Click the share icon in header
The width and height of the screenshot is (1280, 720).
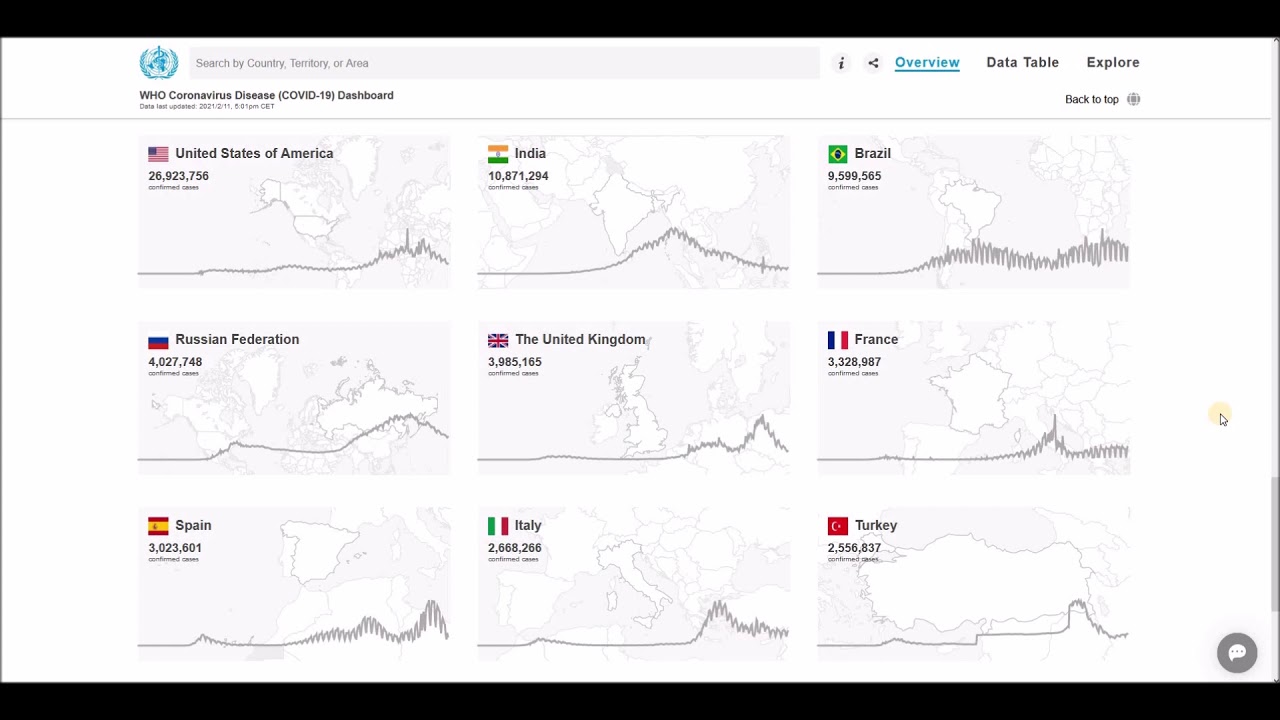click(x=873, y=63)
